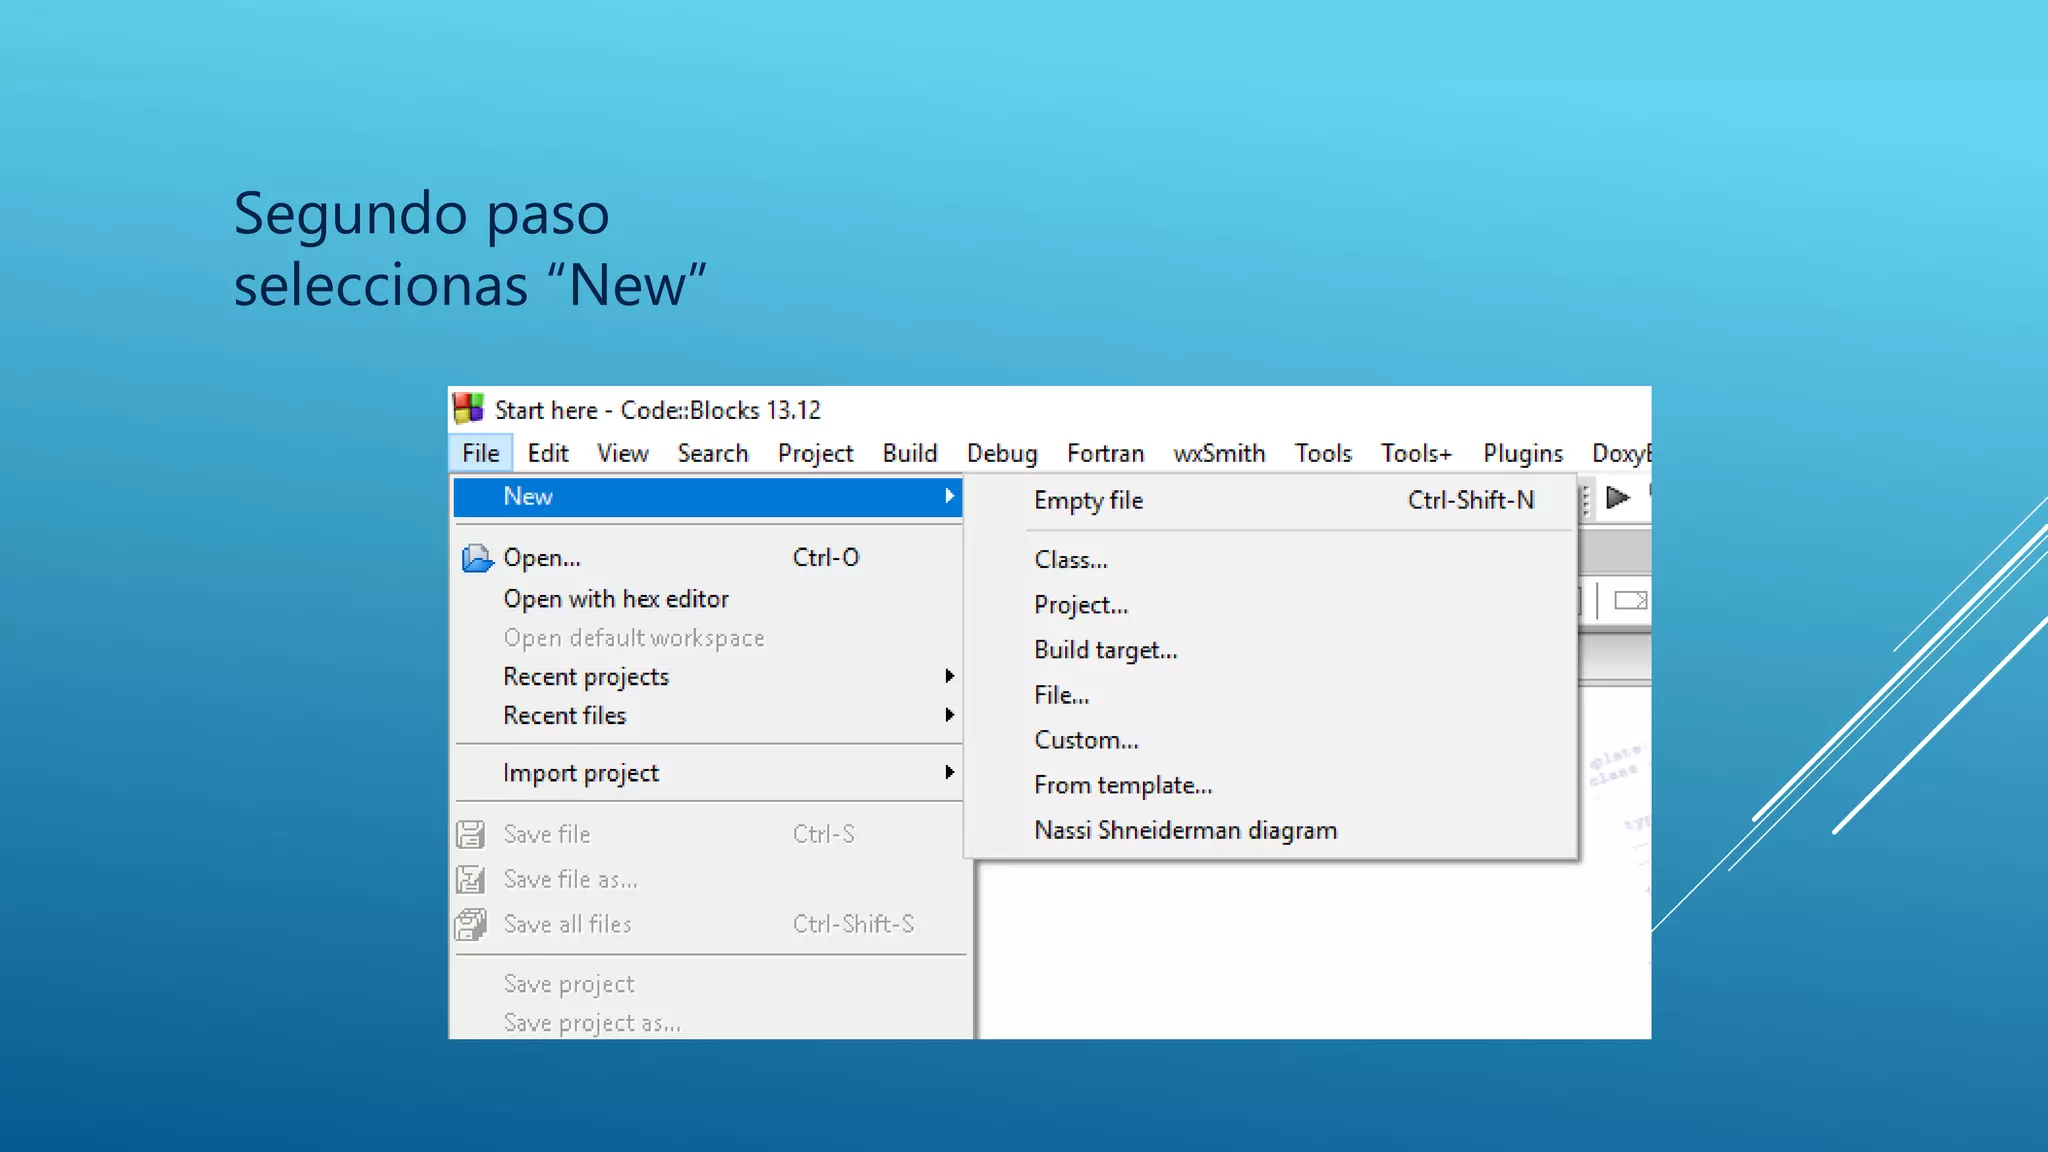Screen dimensions: 2048x1152
Task: Choose Build target... from submenu
Action: point(1271,650)
